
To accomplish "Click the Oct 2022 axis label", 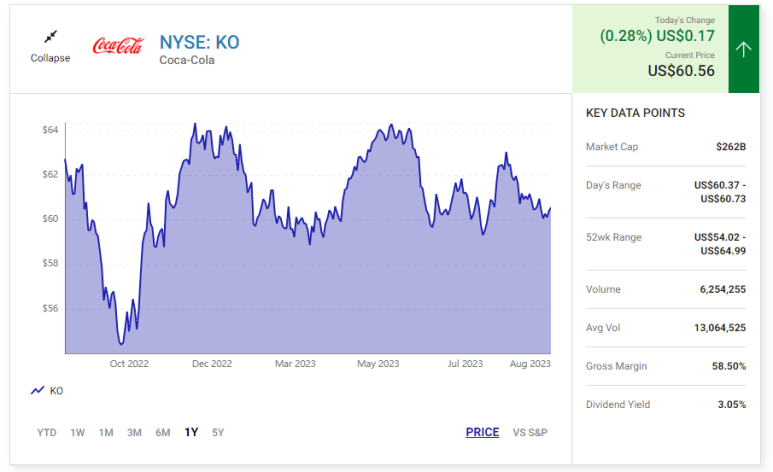I will tap(129, 363).
